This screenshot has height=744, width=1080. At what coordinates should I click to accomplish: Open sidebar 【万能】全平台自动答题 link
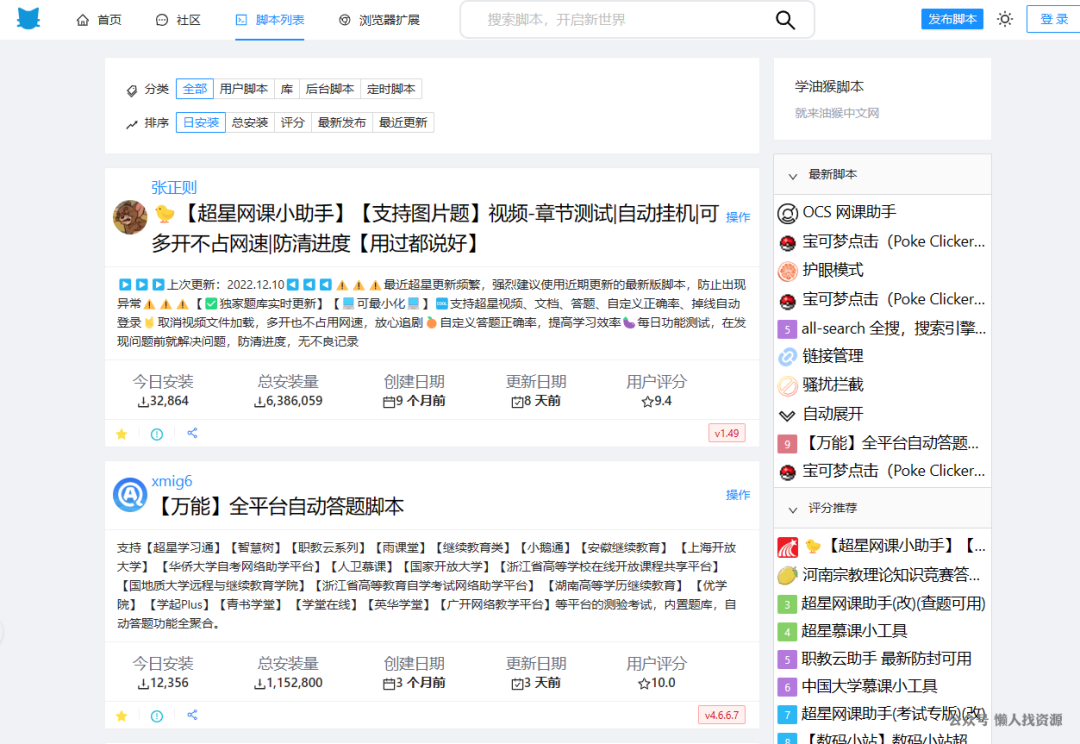pyautogui.click(x=891, y=443)
